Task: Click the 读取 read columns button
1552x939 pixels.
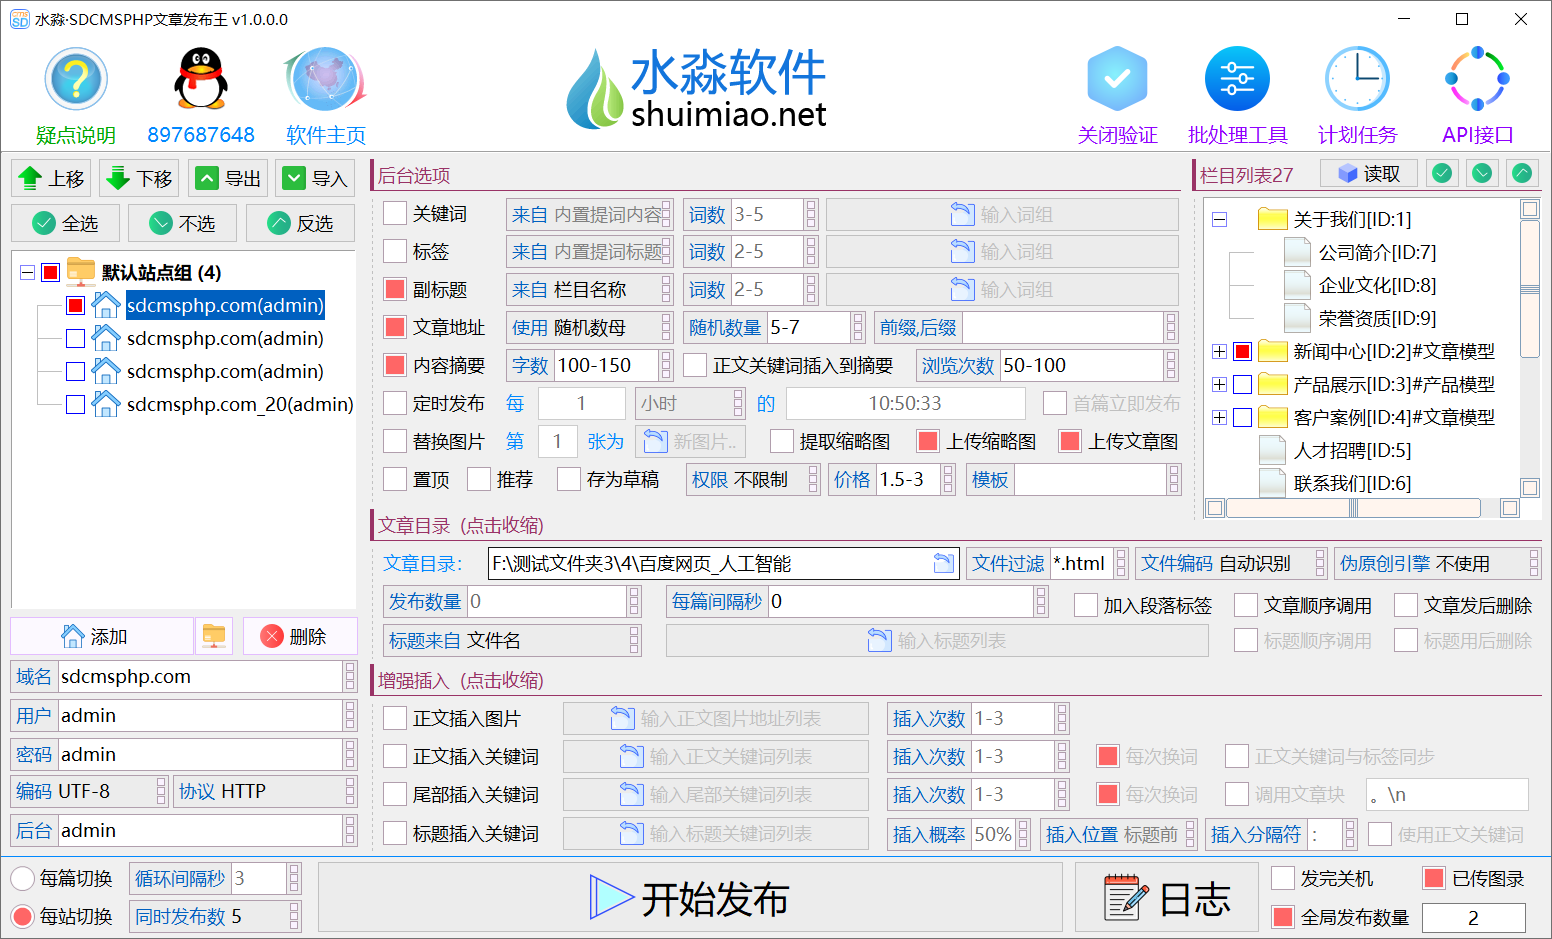Action: point(1369,174)
